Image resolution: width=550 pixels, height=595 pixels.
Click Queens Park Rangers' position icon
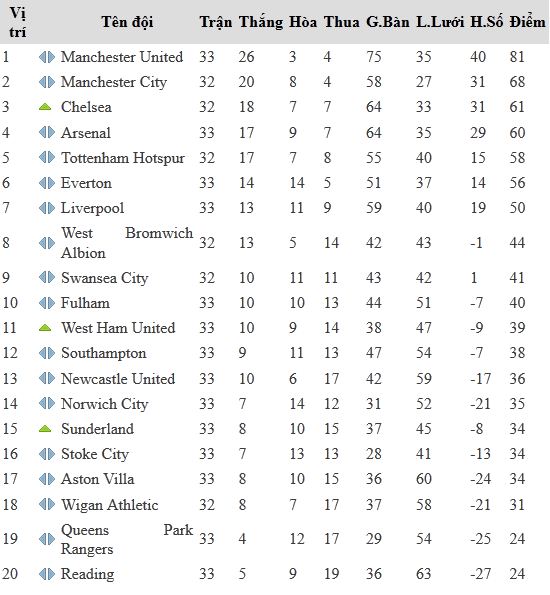pos(47,539)
